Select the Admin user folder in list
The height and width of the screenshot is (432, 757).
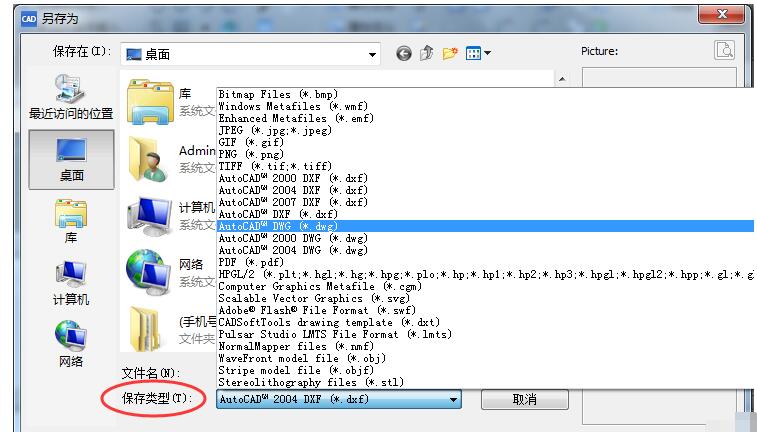(171, 159)
